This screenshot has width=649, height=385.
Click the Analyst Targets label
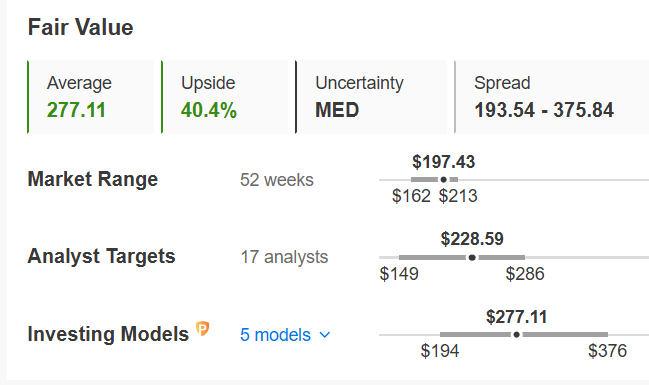click(101, 256)
